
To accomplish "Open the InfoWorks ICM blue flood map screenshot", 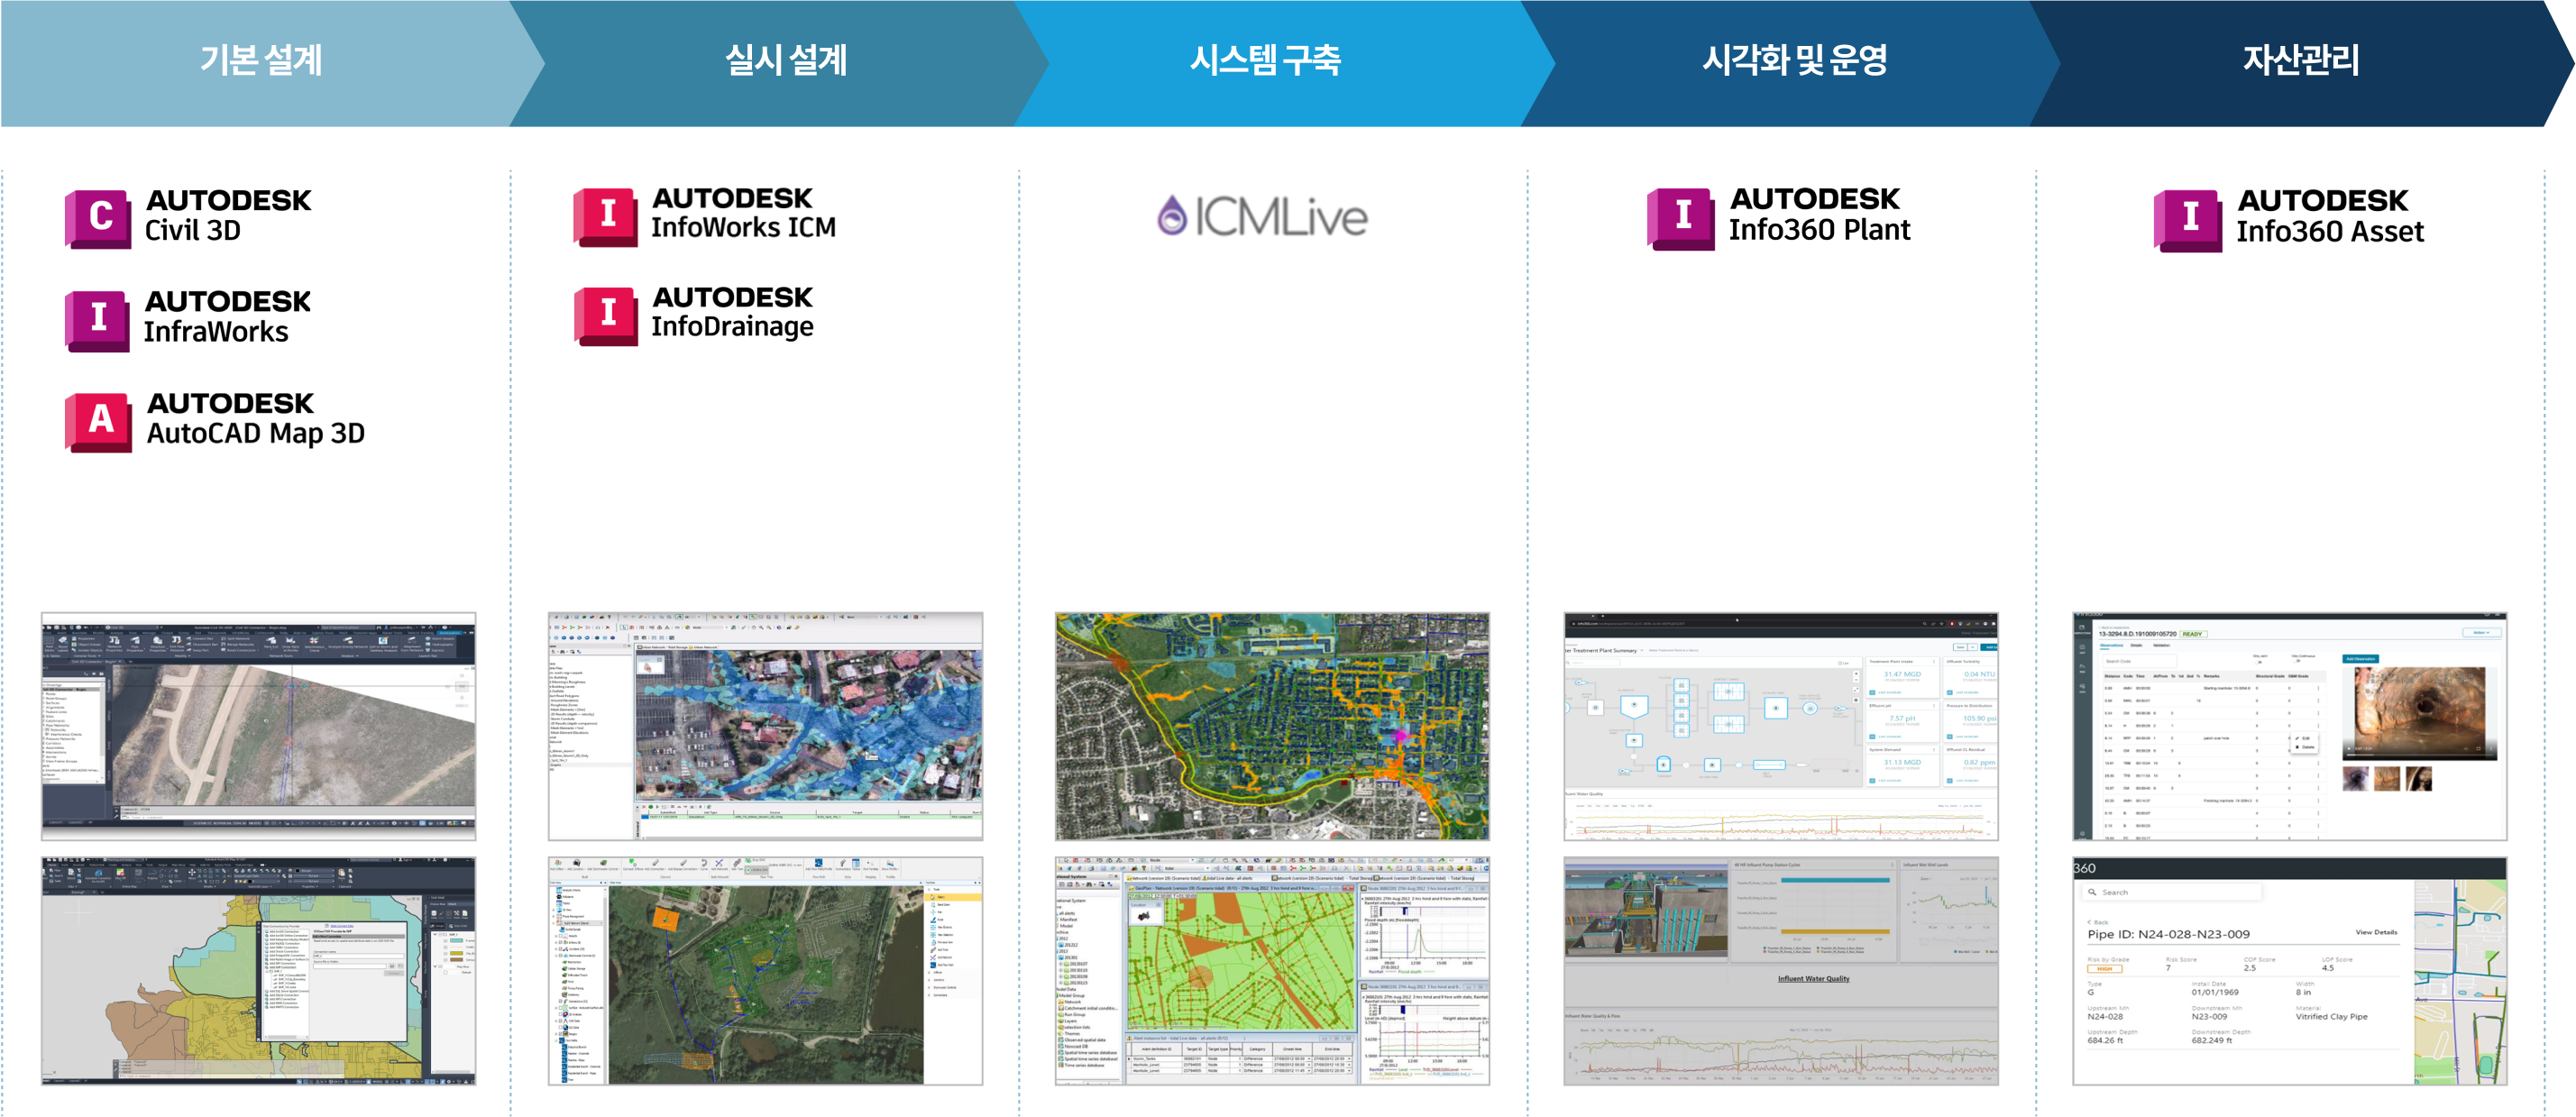I will (x=766, y=727).
